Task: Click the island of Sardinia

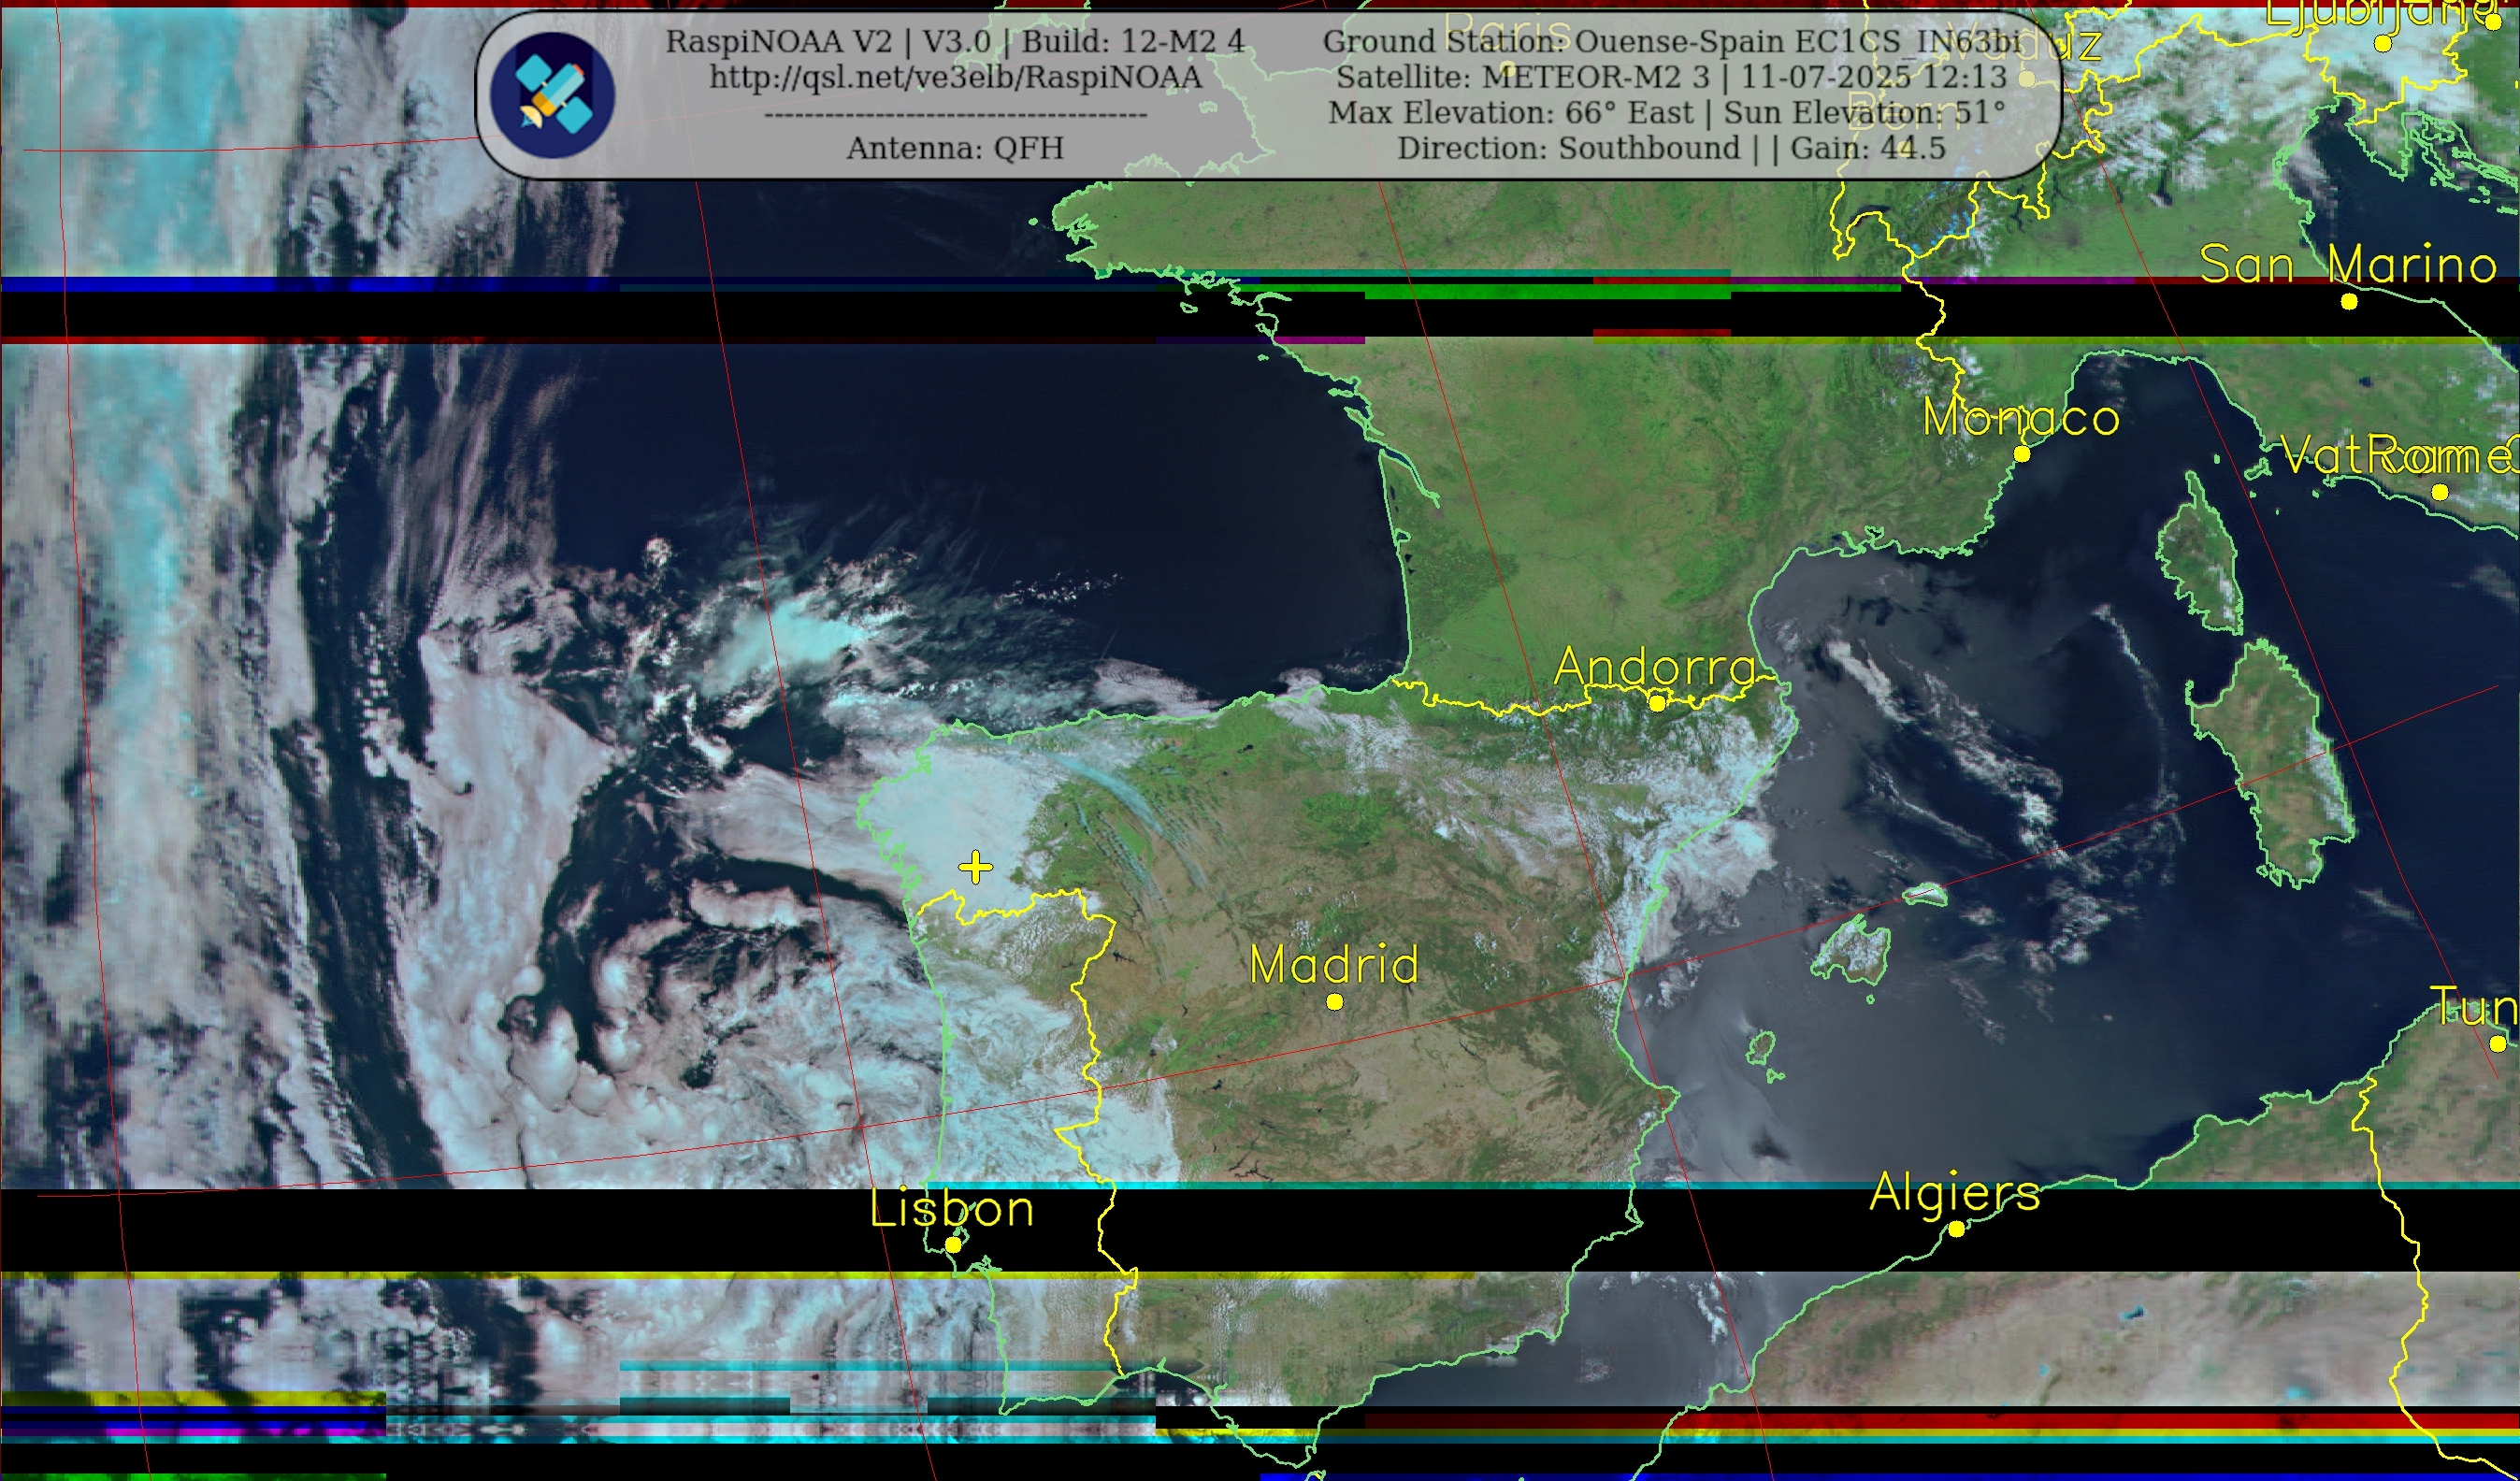Action: click(x=2270, y=765)
